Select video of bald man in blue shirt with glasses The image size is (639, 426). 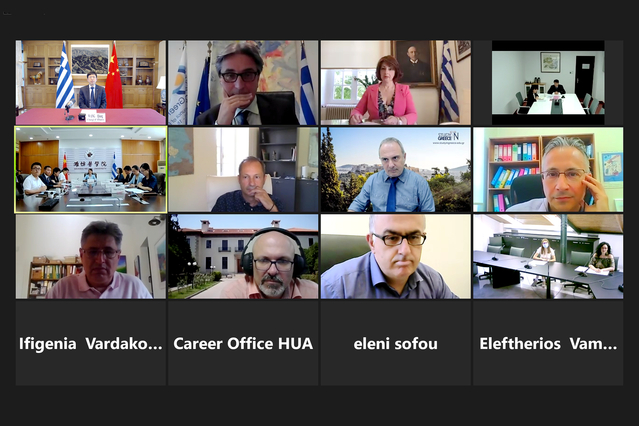pyautogui.click(x=396, y=256)
